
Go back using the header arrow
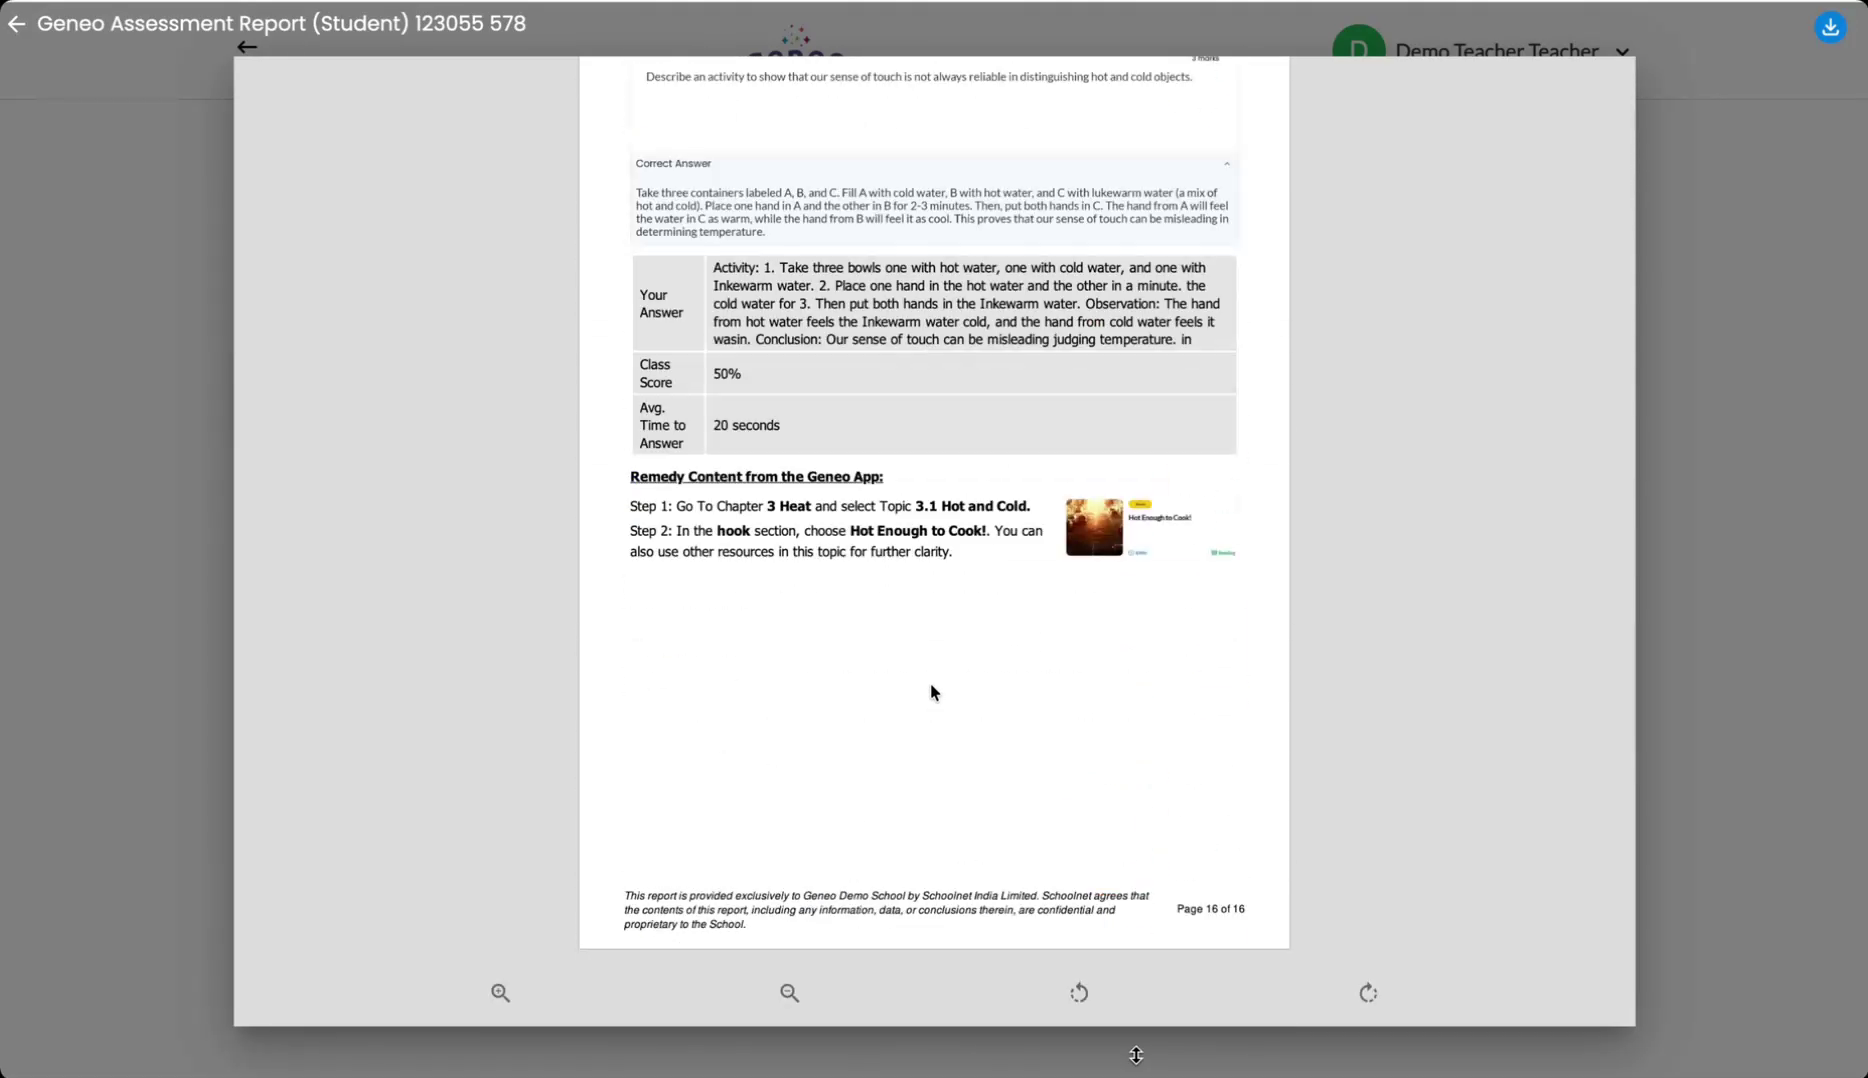16,24
